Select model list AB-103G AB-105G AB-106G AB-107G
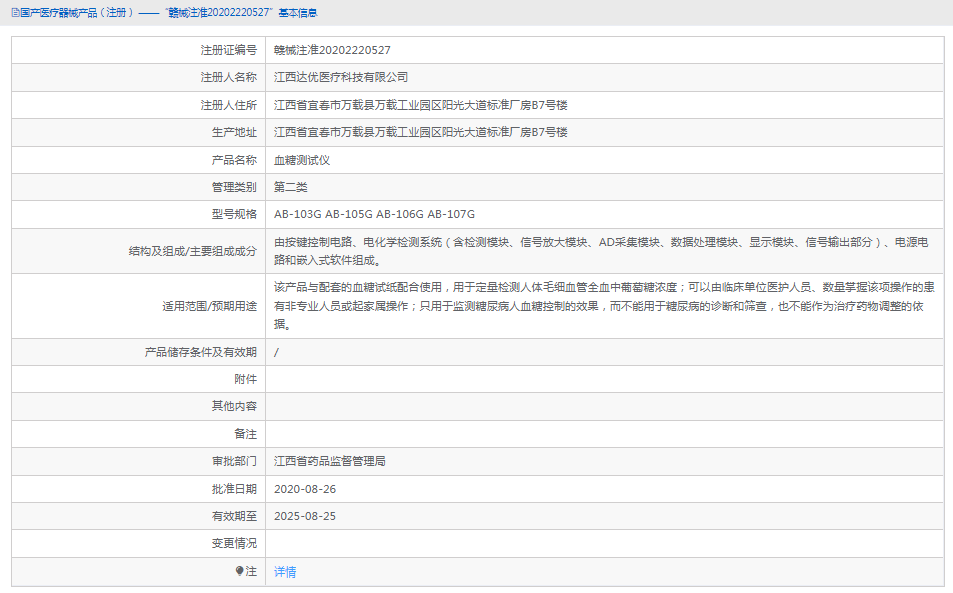Screen dimensions: 953x593 [374, 214]
